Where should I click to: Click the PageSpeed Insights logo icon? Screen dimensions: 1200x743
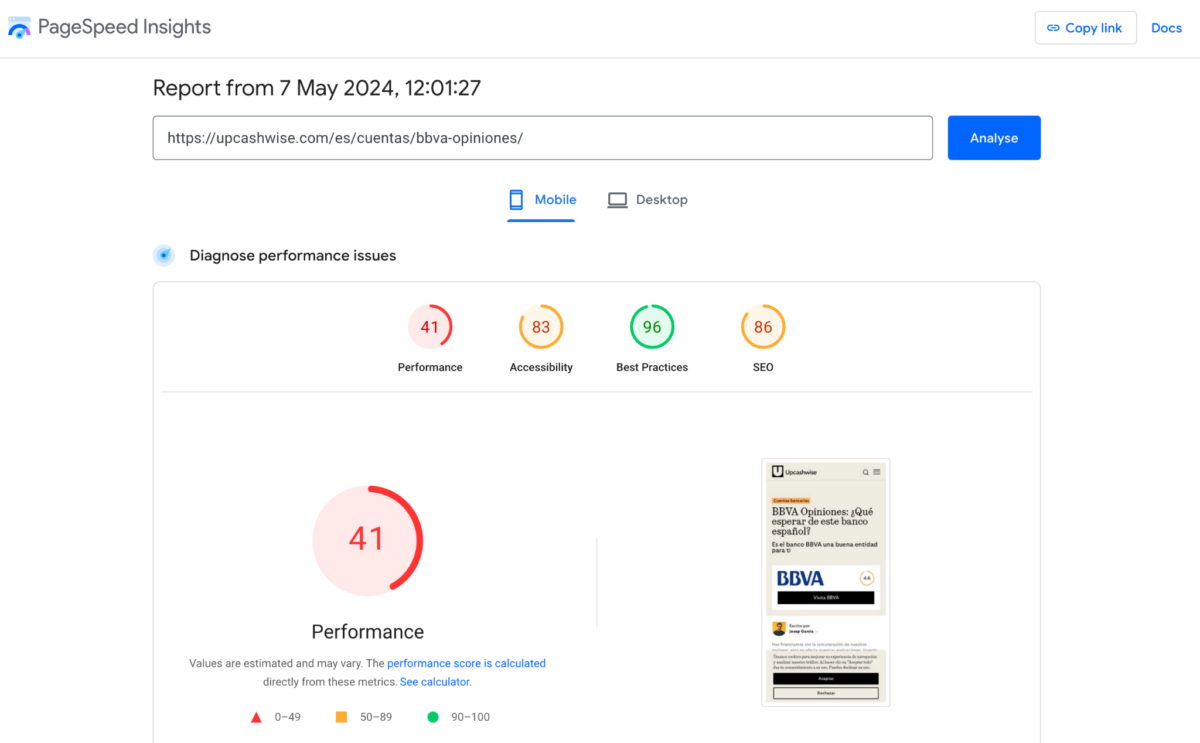coord(19,28)
